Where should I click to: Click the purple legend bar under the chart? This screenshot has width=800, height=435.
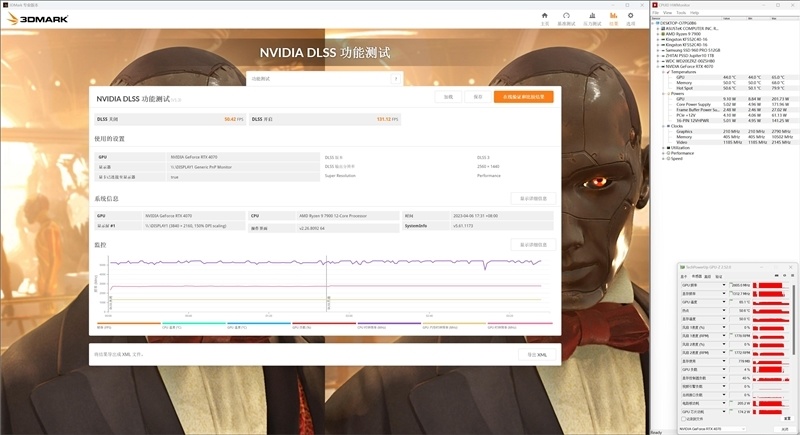[x=389, y=323]
